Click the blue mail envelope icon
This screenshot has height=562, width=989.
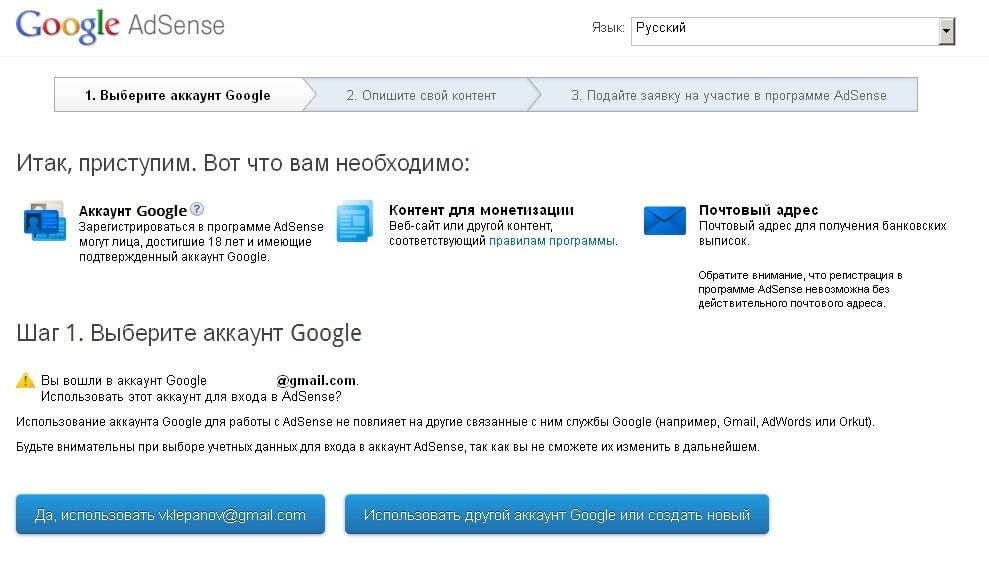coord(664,220)
